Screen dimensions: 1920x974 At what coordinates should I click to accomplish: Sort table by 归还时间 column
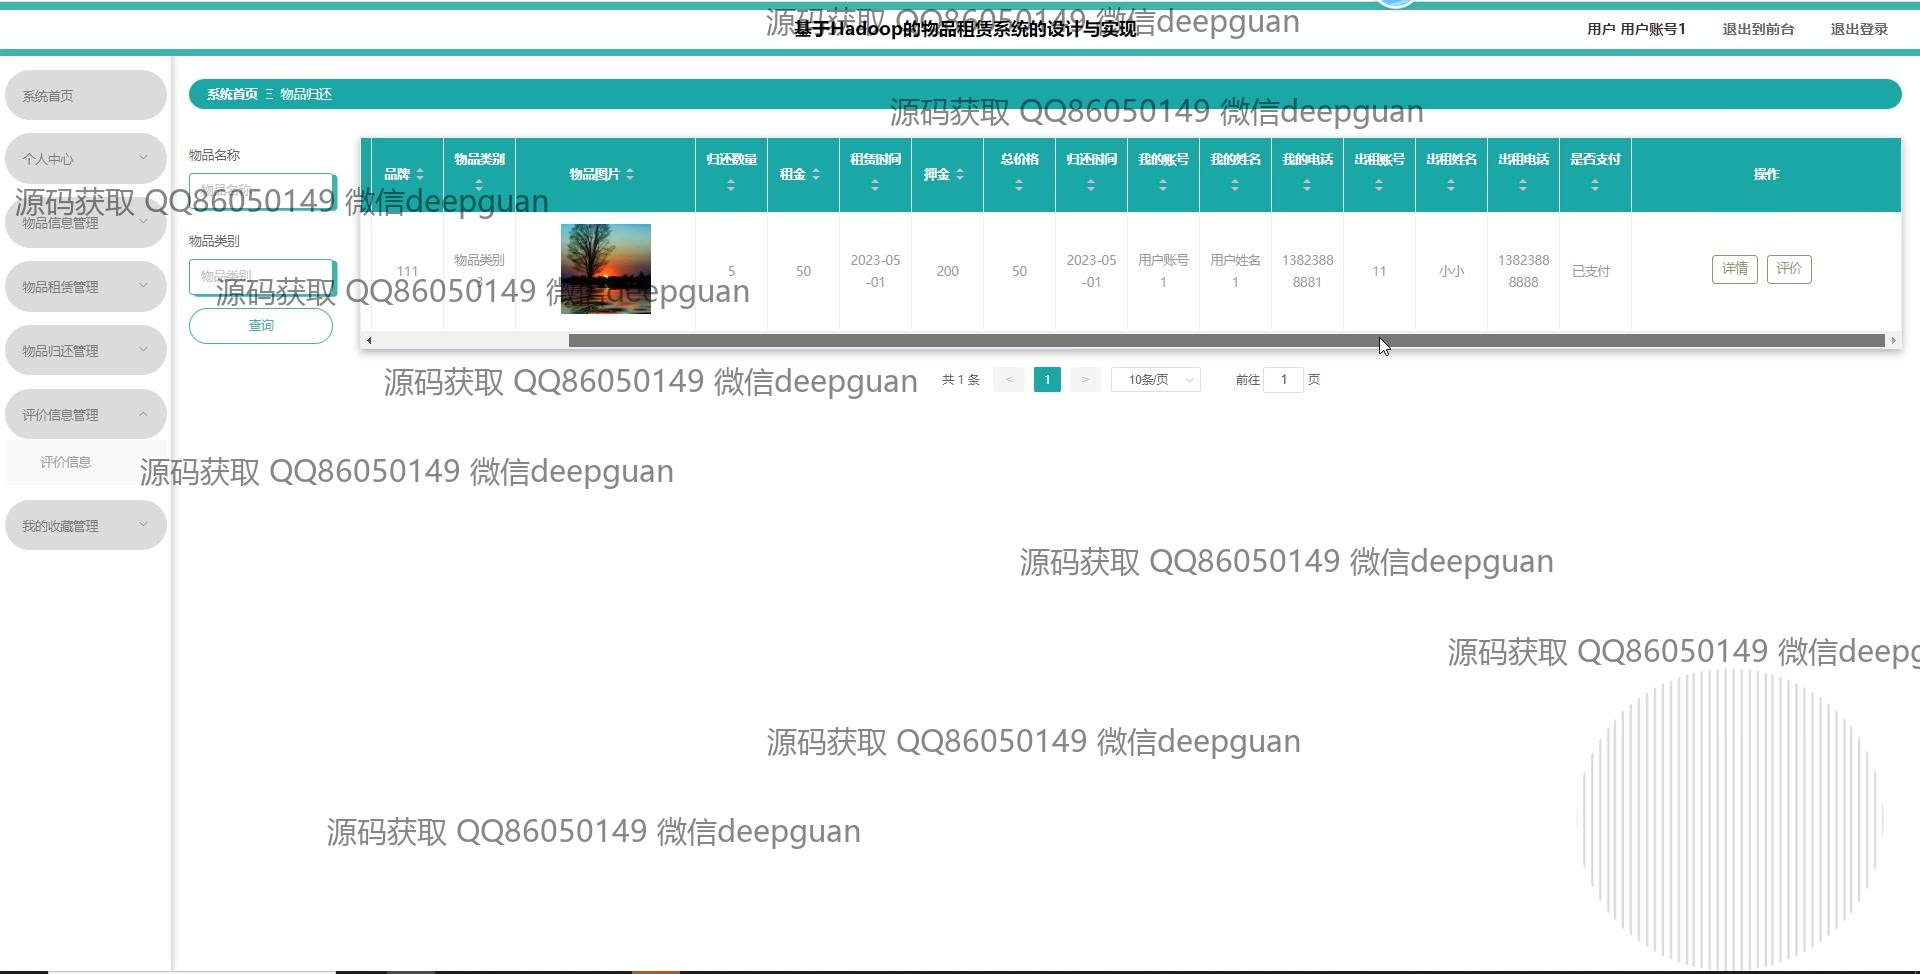pos(1091,185)
